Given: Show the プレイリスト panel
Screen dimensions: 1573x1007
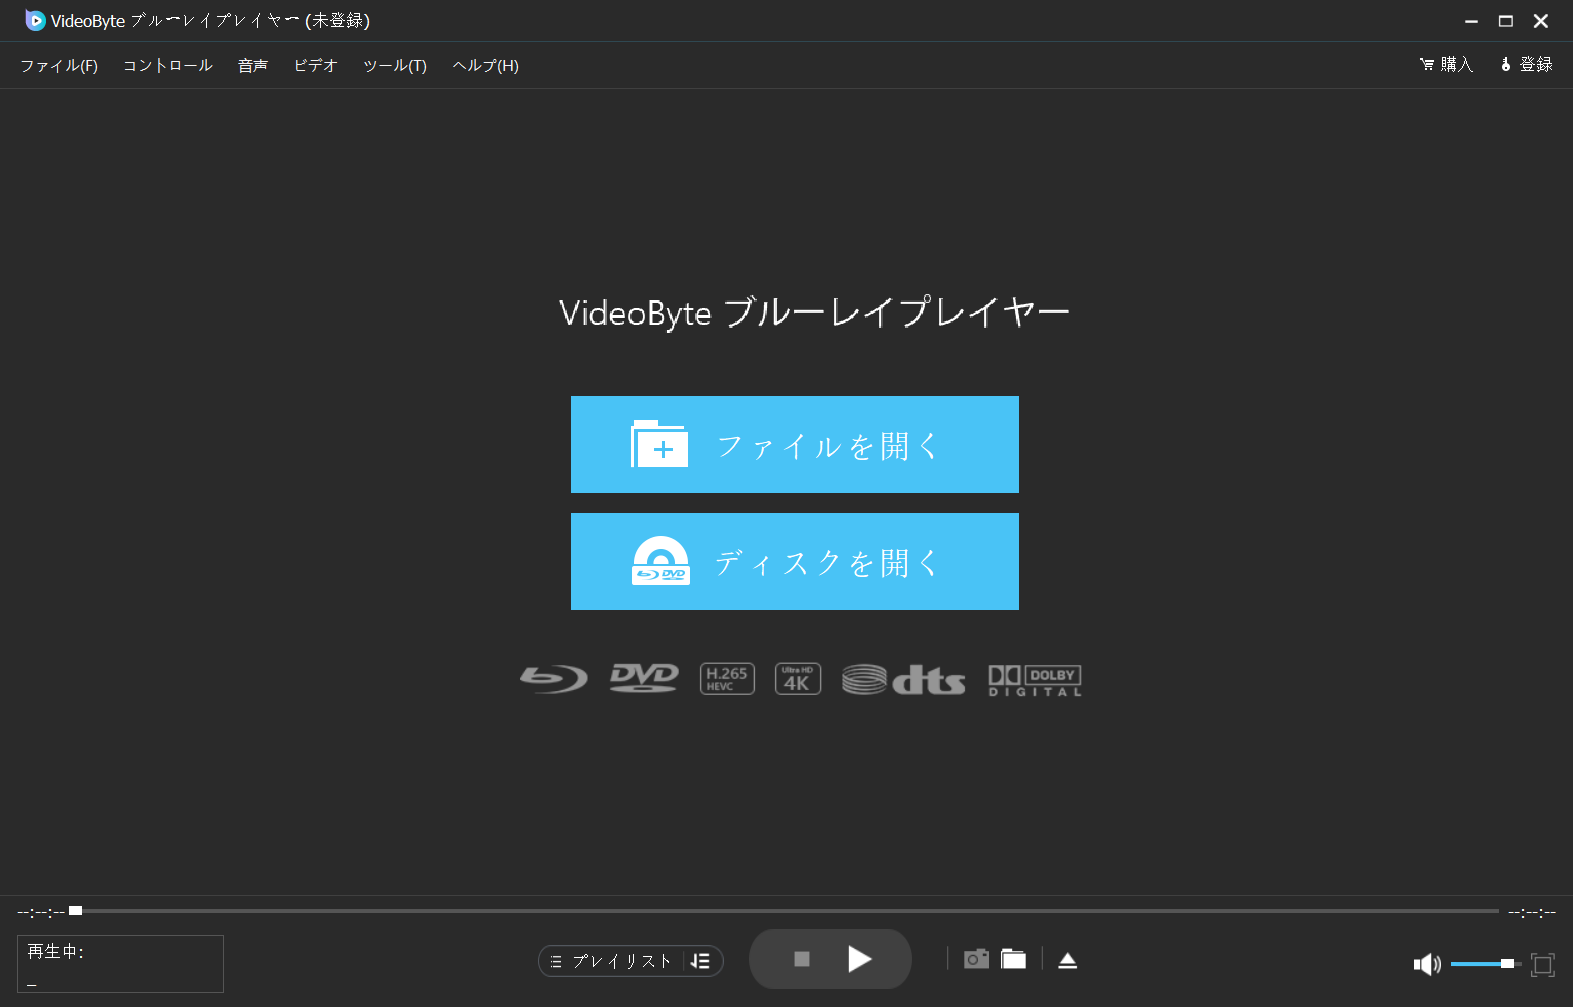Looking at the screenshot, I should click(611, 961).
